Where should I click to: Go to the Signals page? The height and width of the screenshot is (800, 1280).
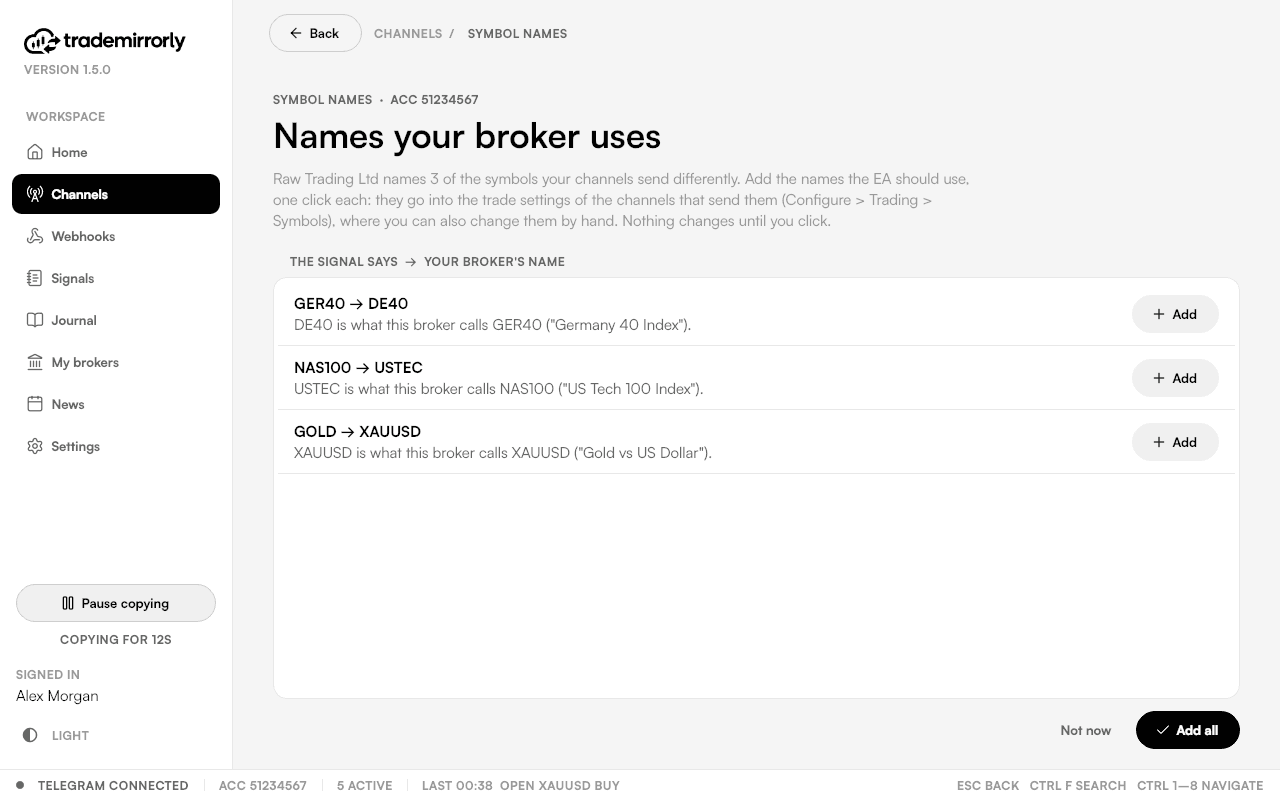click(x=116, y=278)
